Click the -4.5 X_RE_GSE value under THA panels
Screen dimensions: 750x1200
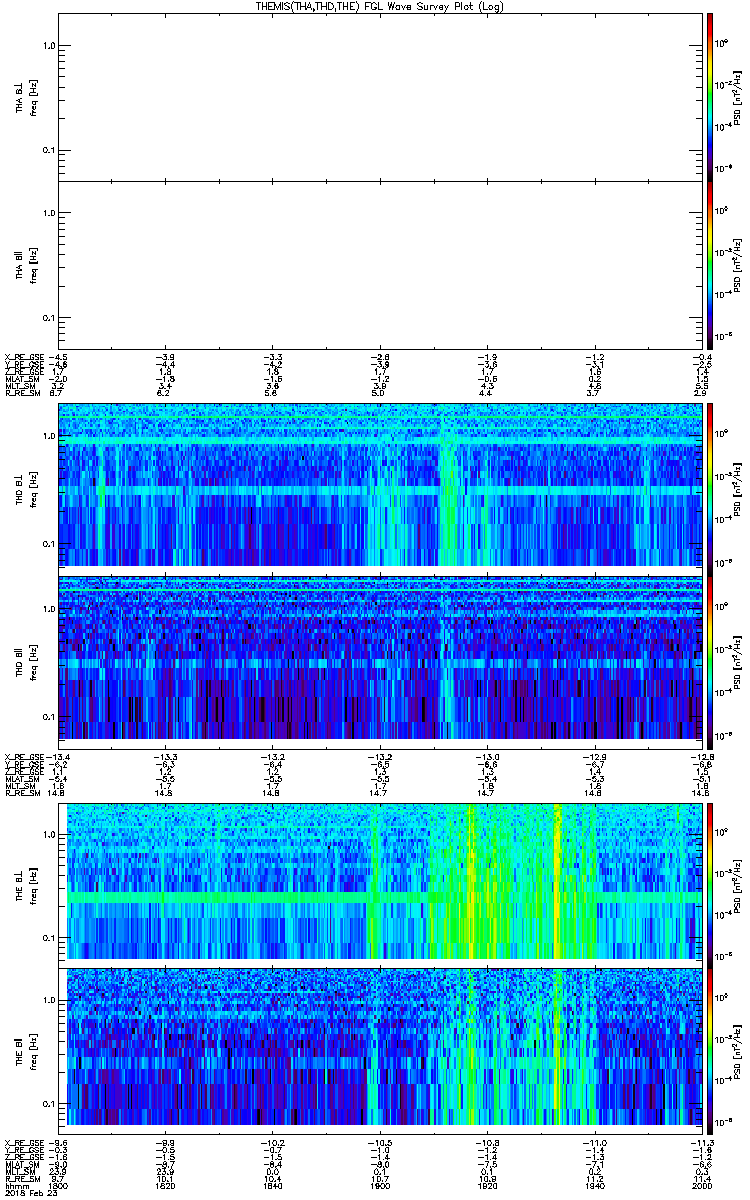[x=59, y=357]
